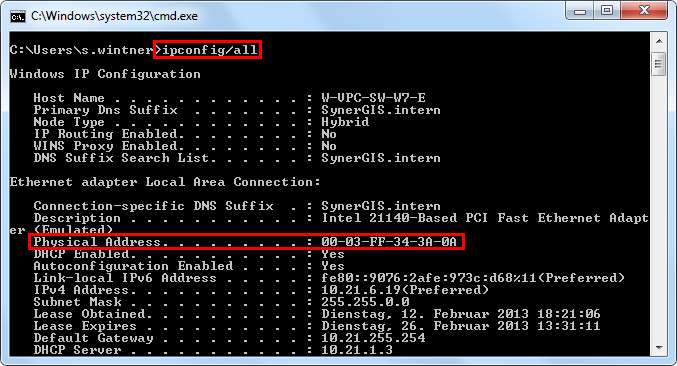Click the scrollbar down arrow
This screenshot has height=366, width=677.
tap(659, 348)
